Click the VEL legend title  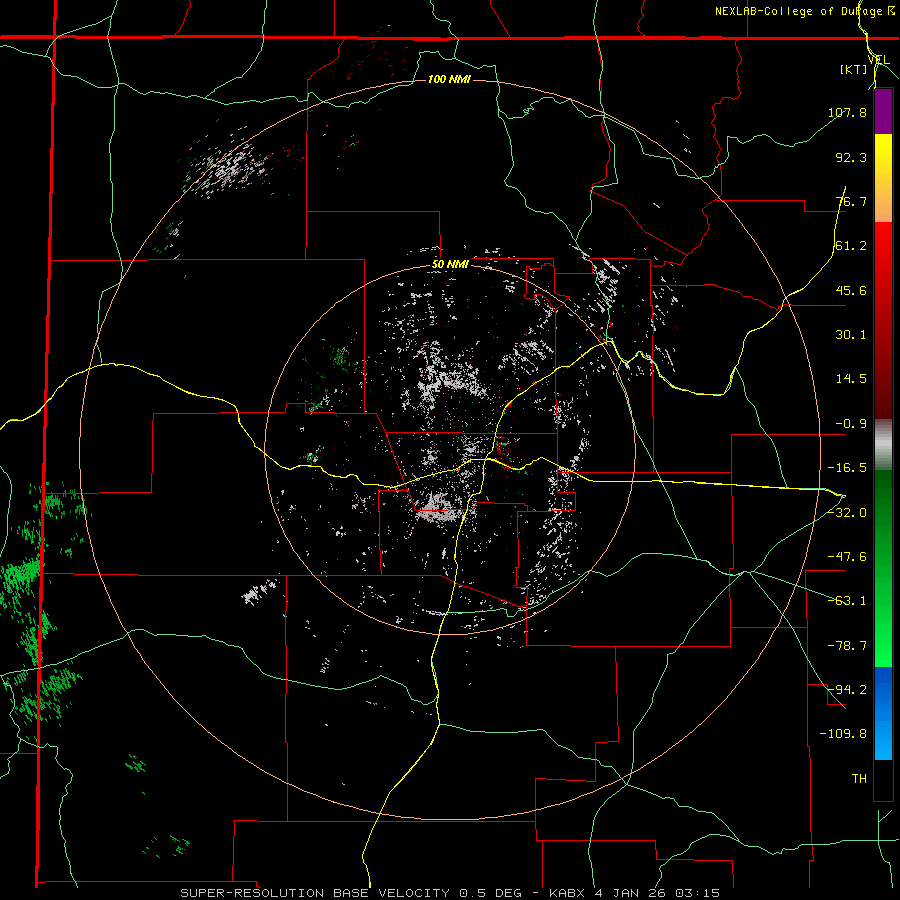coord(878,59)
